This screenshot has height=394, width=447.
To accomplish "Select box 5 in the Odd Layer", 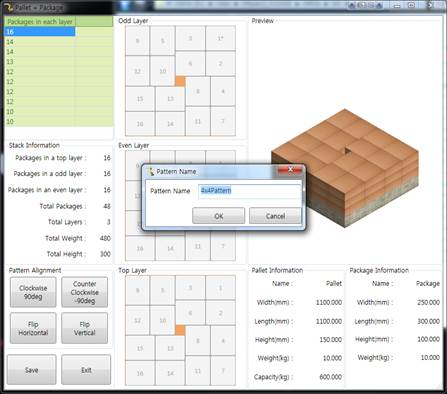I will pos(162,41).
